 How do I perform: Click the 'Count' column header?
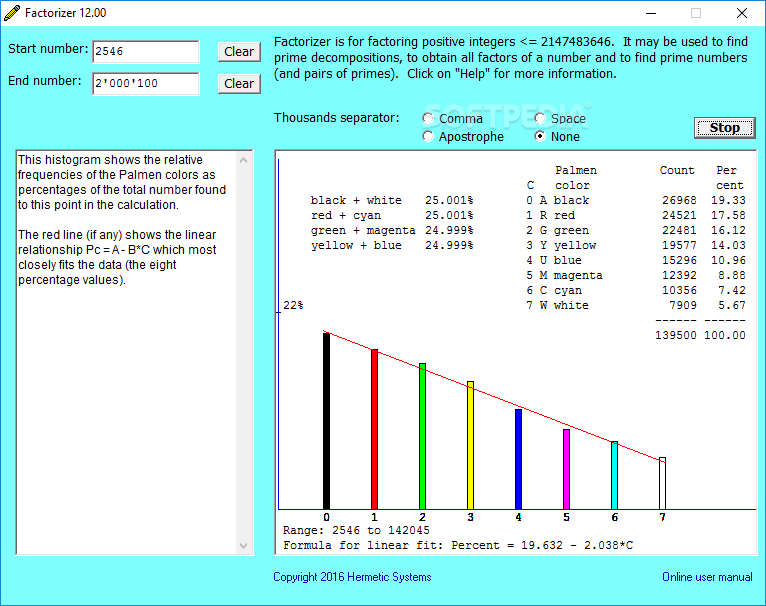pos(677,171)
